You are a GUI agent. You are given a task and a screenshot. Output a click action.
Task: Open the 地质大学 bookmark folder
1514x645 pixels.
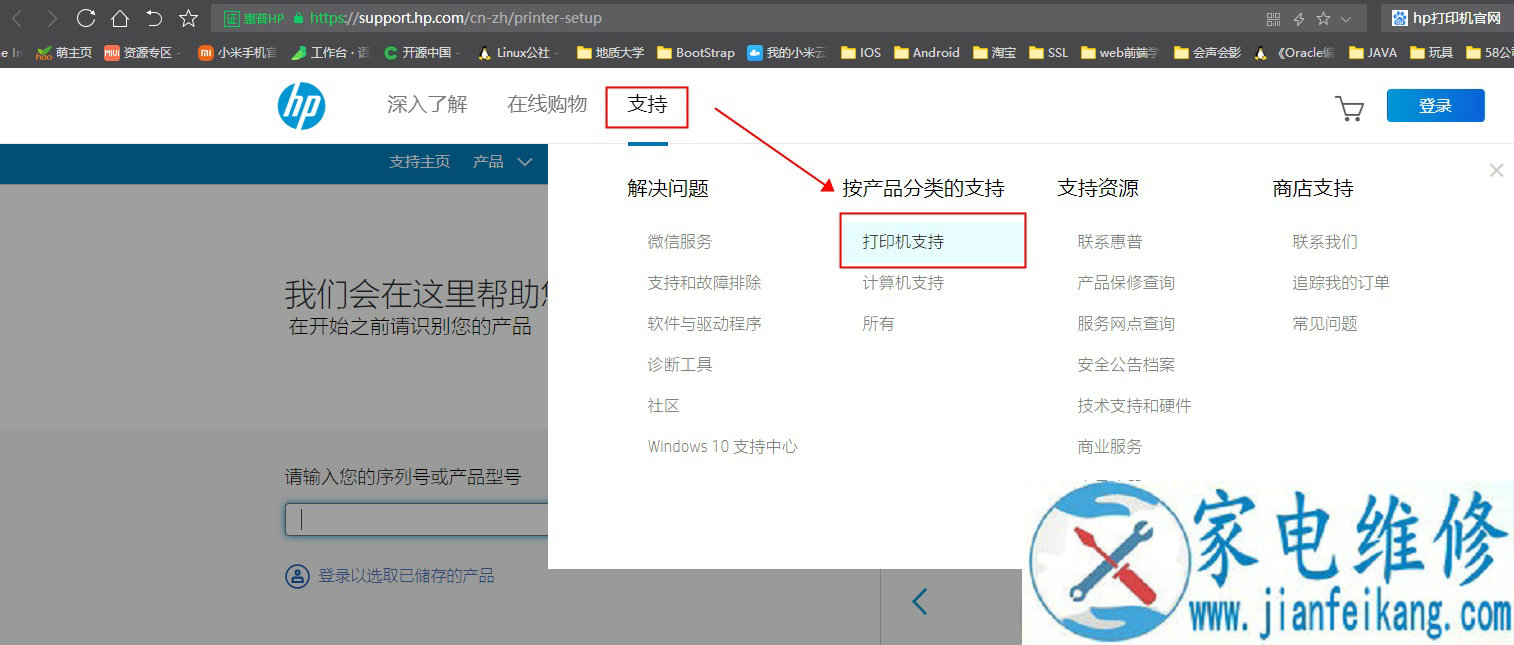coord(610,53)
